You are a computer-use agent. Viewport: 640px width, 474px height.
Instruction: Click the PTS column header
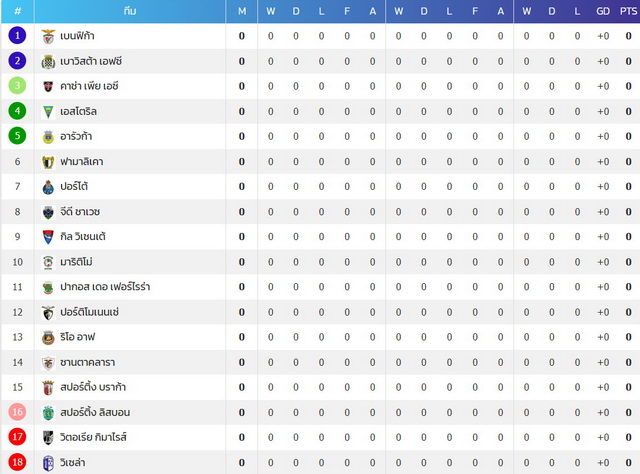(628, 11)
